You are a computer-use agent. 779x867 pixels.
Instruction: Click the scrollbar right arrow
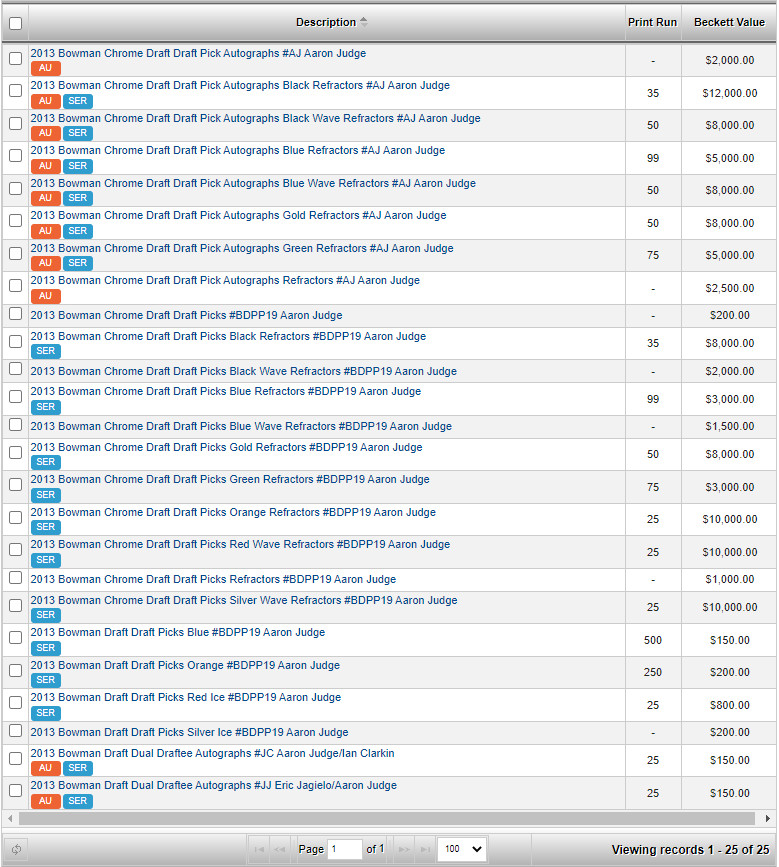pos(767,818)
